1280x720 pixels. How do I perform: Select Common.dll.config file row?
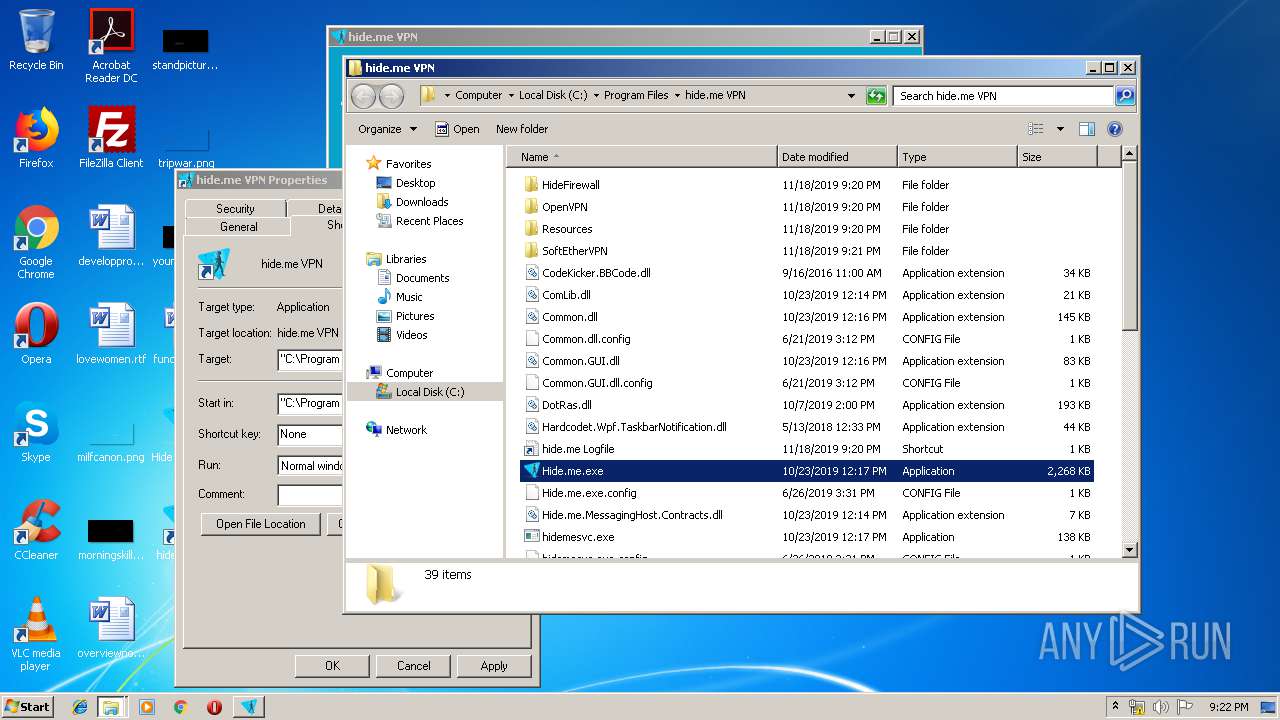[x=807, y=339]
